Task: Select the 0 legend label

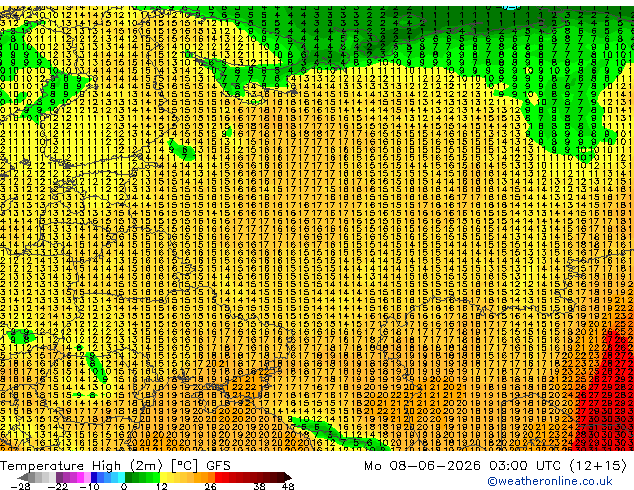Action: (x=124, y=486)
